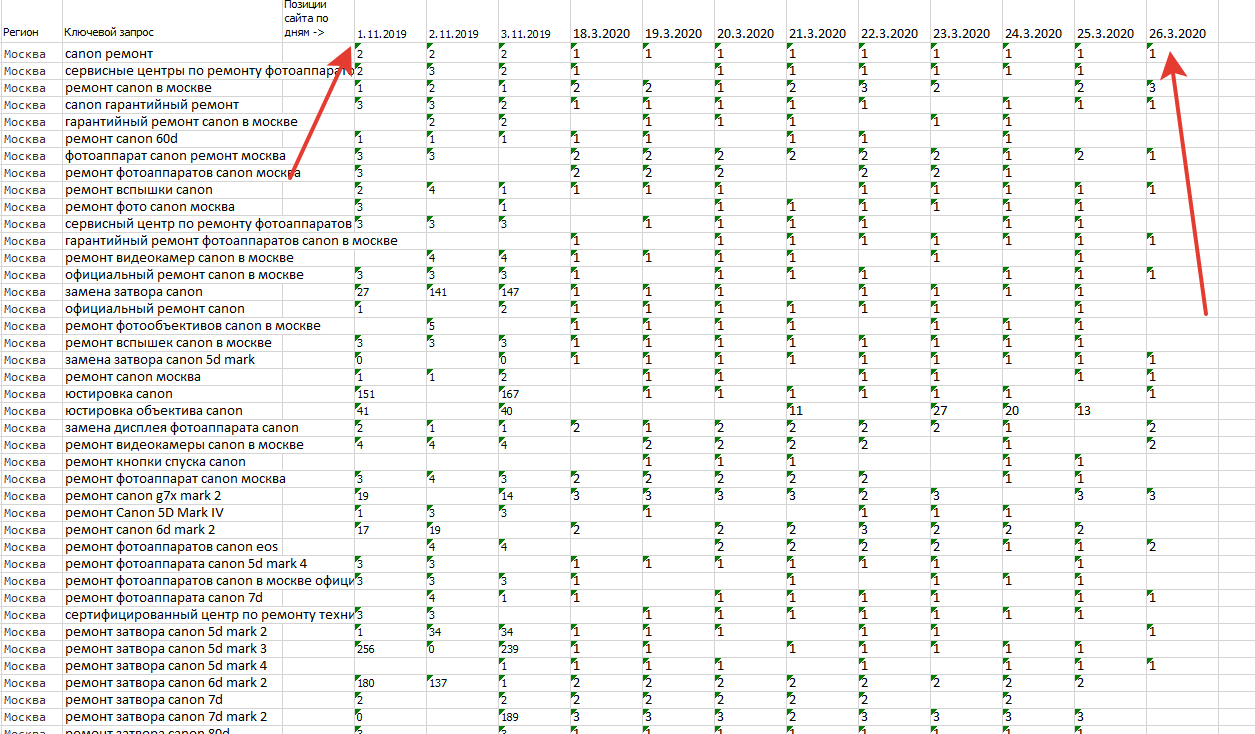
Task: Select keyword "ремонт затвора canon 5d mark 2"
Action: pos(166,631)
